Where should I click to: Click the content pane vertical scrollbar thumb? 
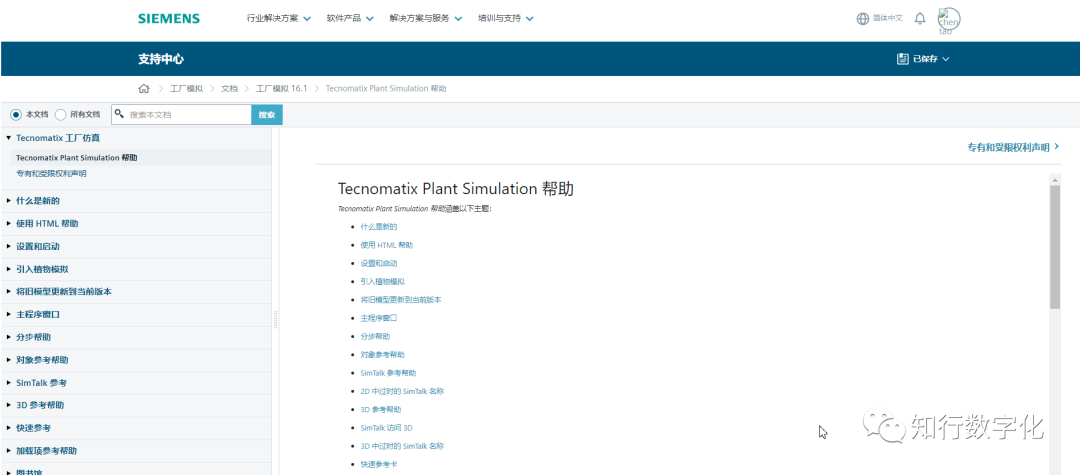pyautogui.click(x=1055, y=246)
